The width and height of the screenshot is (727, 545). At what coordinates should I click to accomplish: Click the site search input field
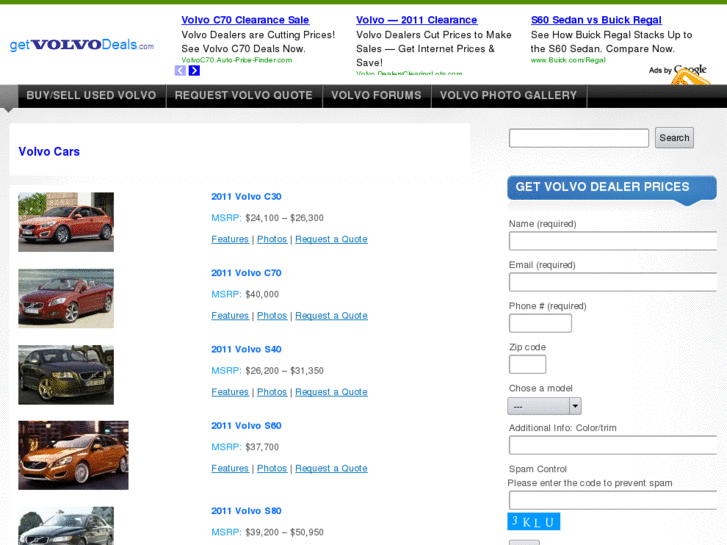click(x=579, y=138)
